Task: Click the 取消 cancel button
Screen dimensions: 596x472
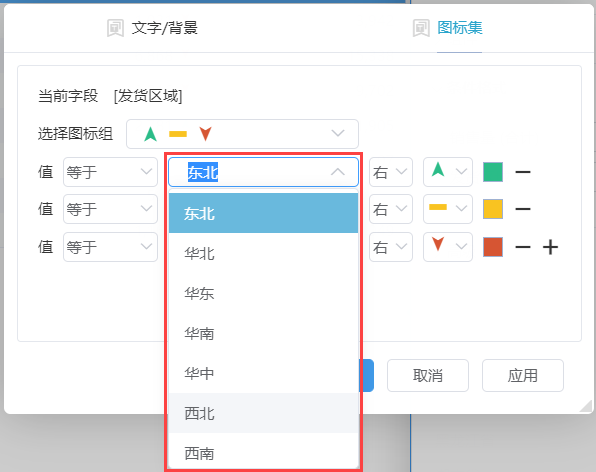Action: coord(428,375)
